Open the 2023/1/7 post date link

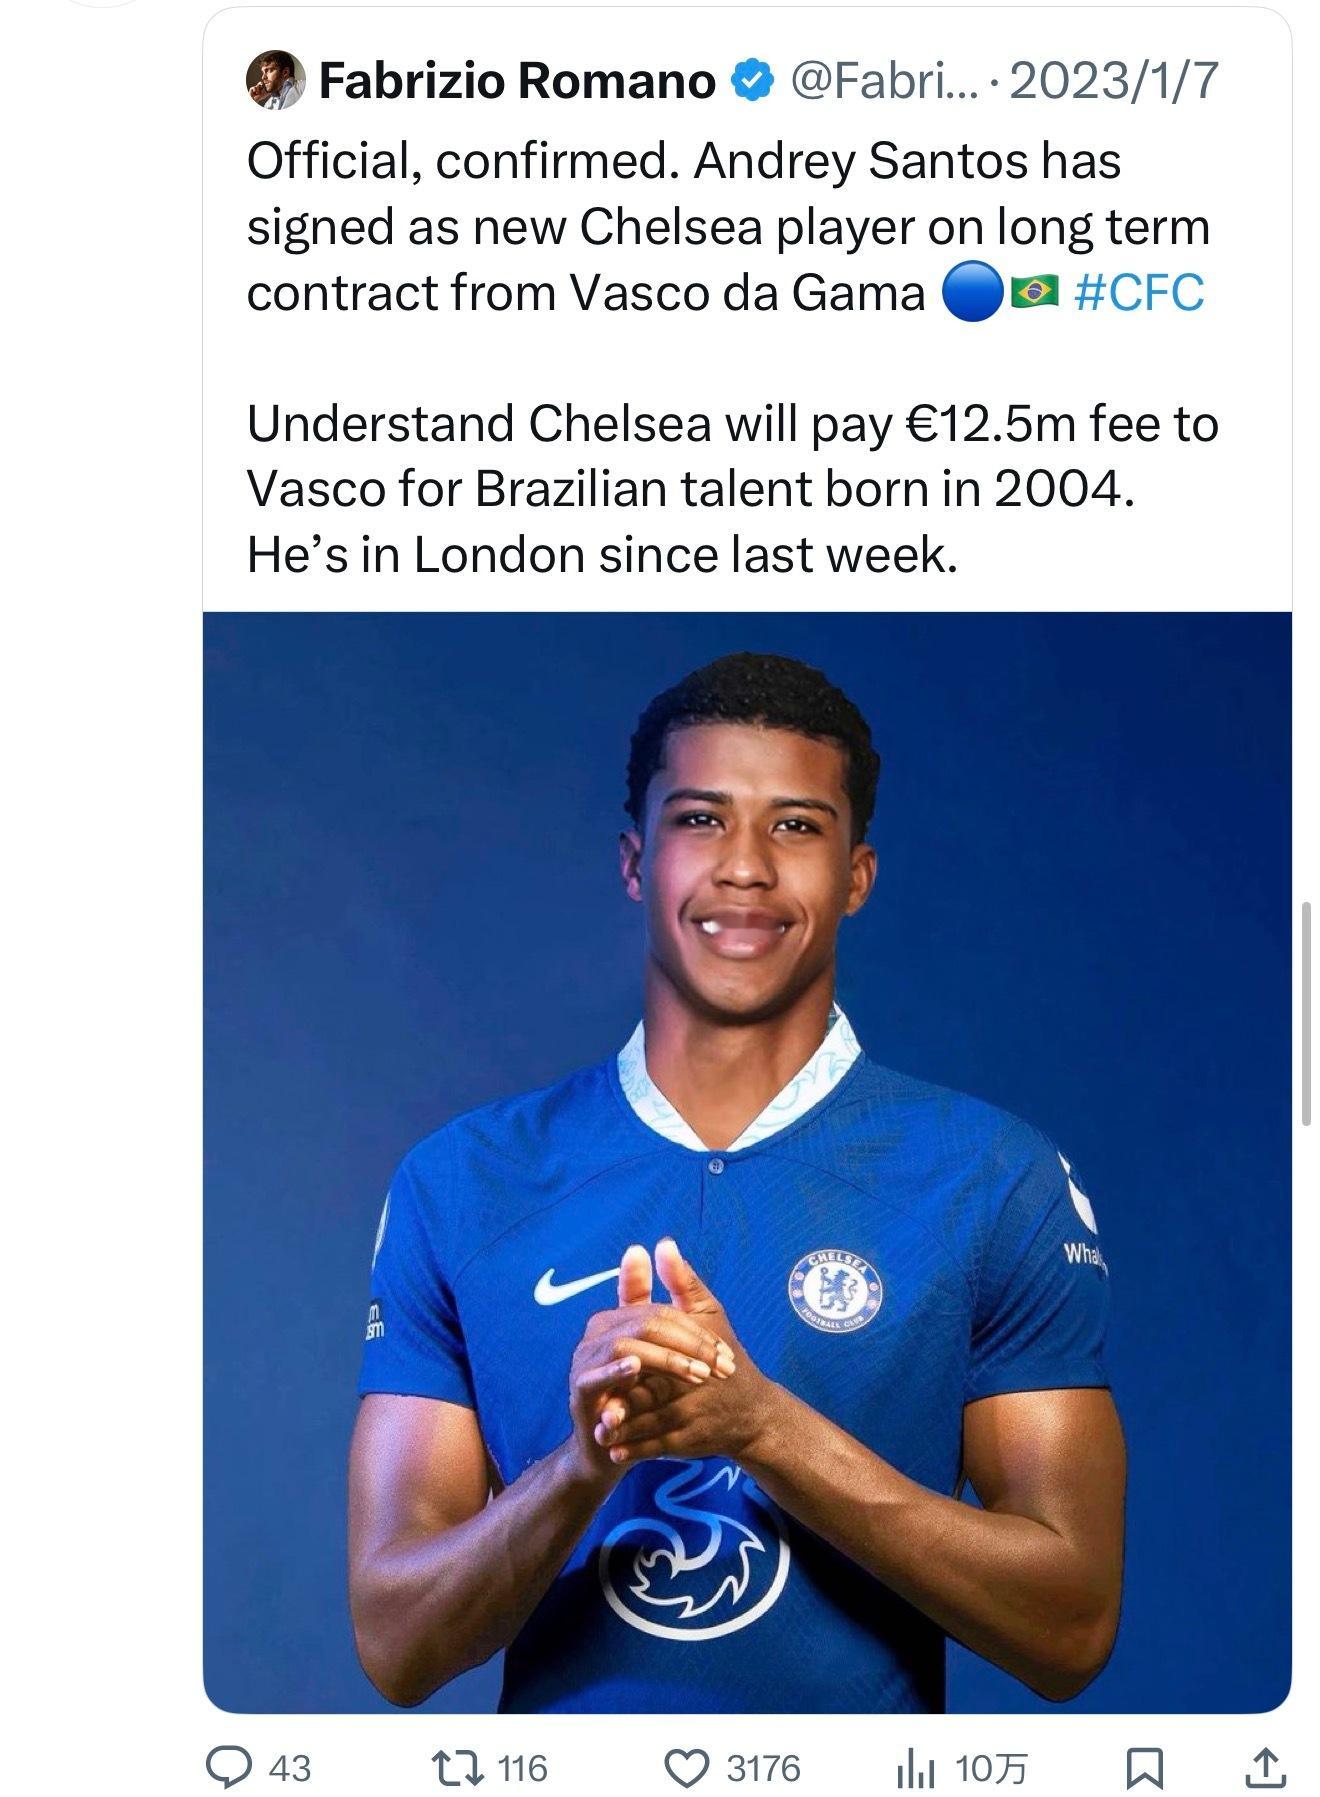[x=1114, y=81]
